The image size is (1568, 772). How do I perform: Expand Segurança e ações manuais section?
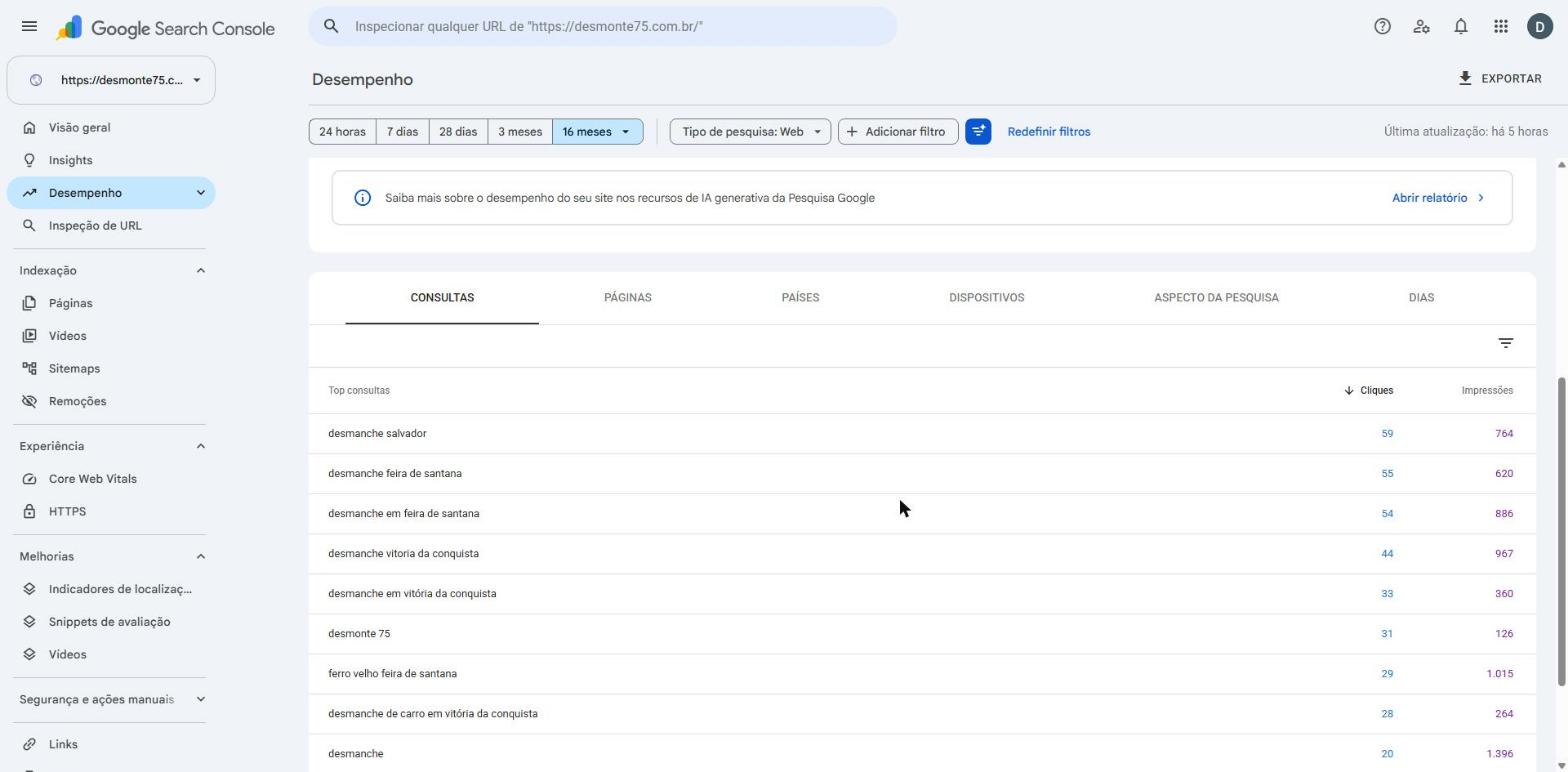pos(200,700)
